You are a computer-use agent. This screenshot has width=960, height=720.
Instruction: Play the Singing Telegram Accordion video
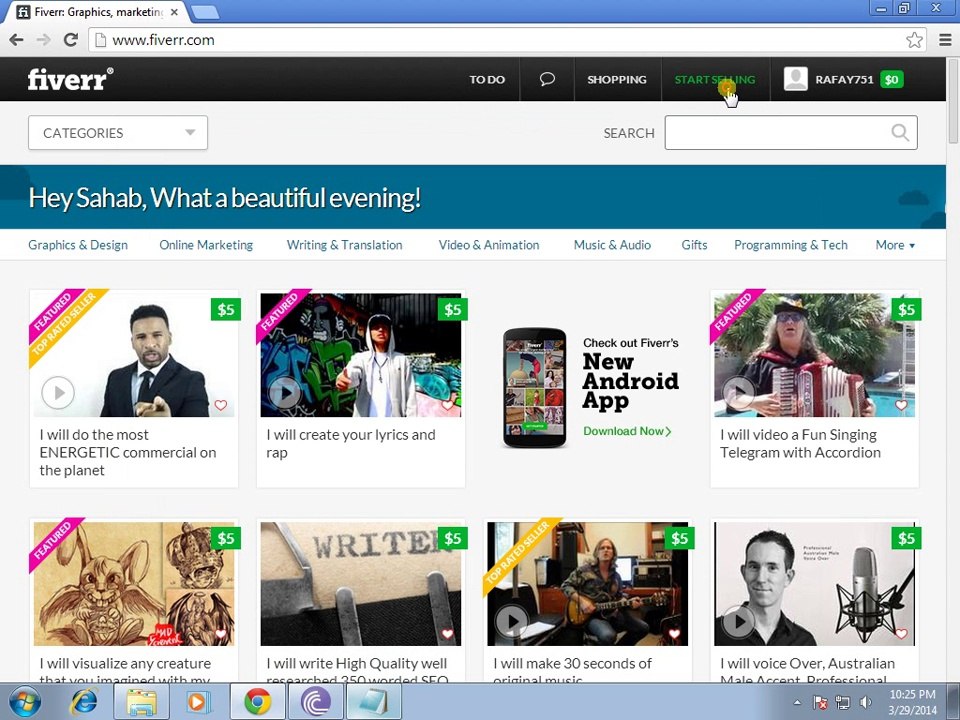coord(739,392)
